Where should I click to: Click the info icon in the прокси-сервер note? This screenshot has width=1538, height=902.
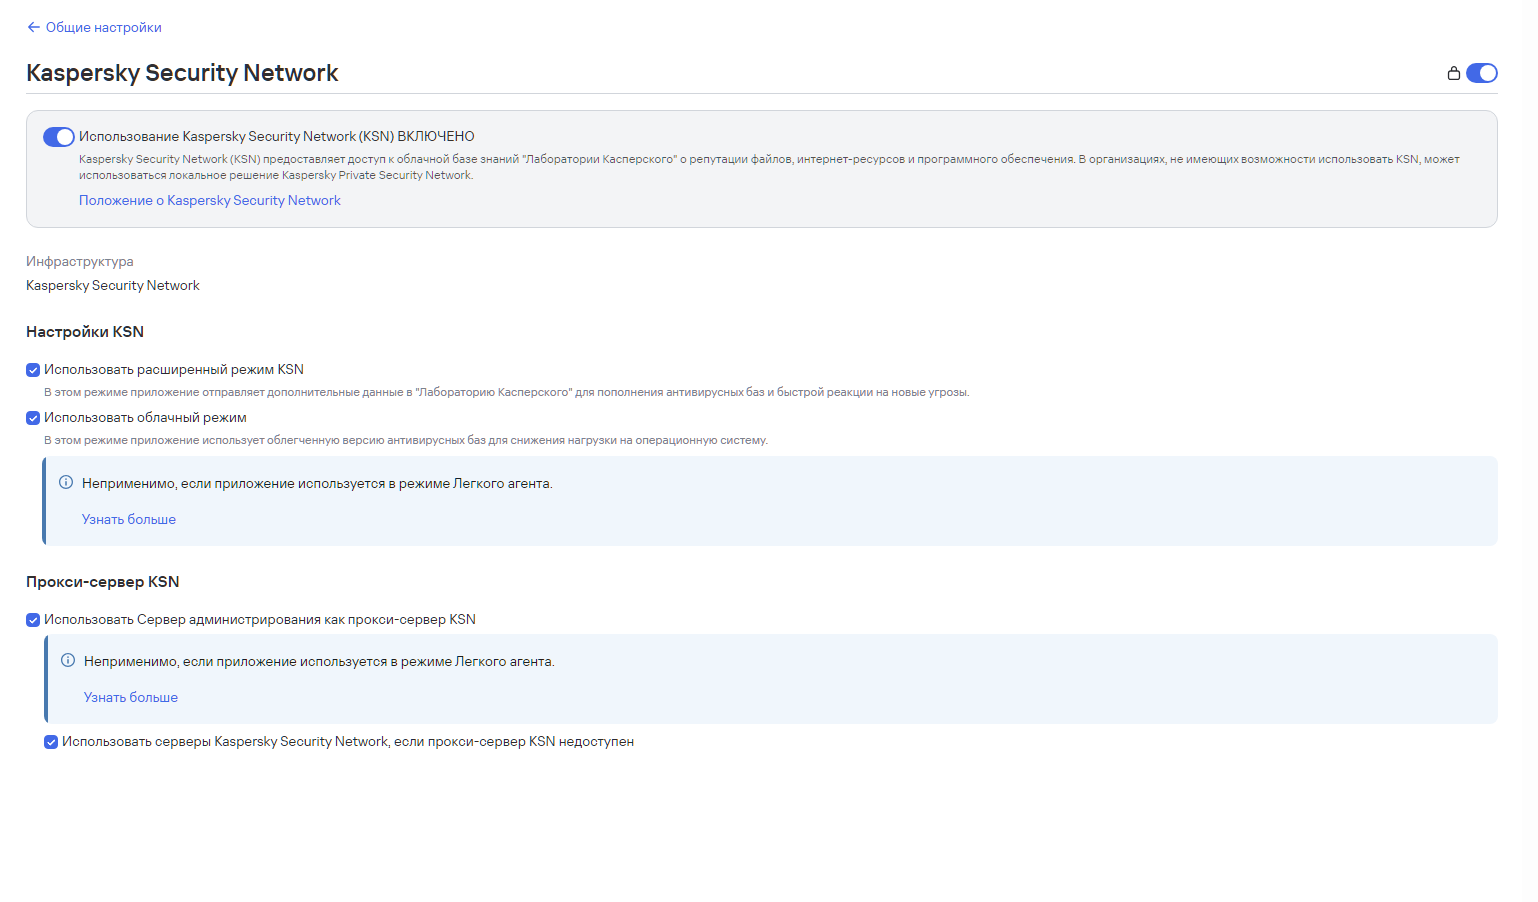coord(68,661)
